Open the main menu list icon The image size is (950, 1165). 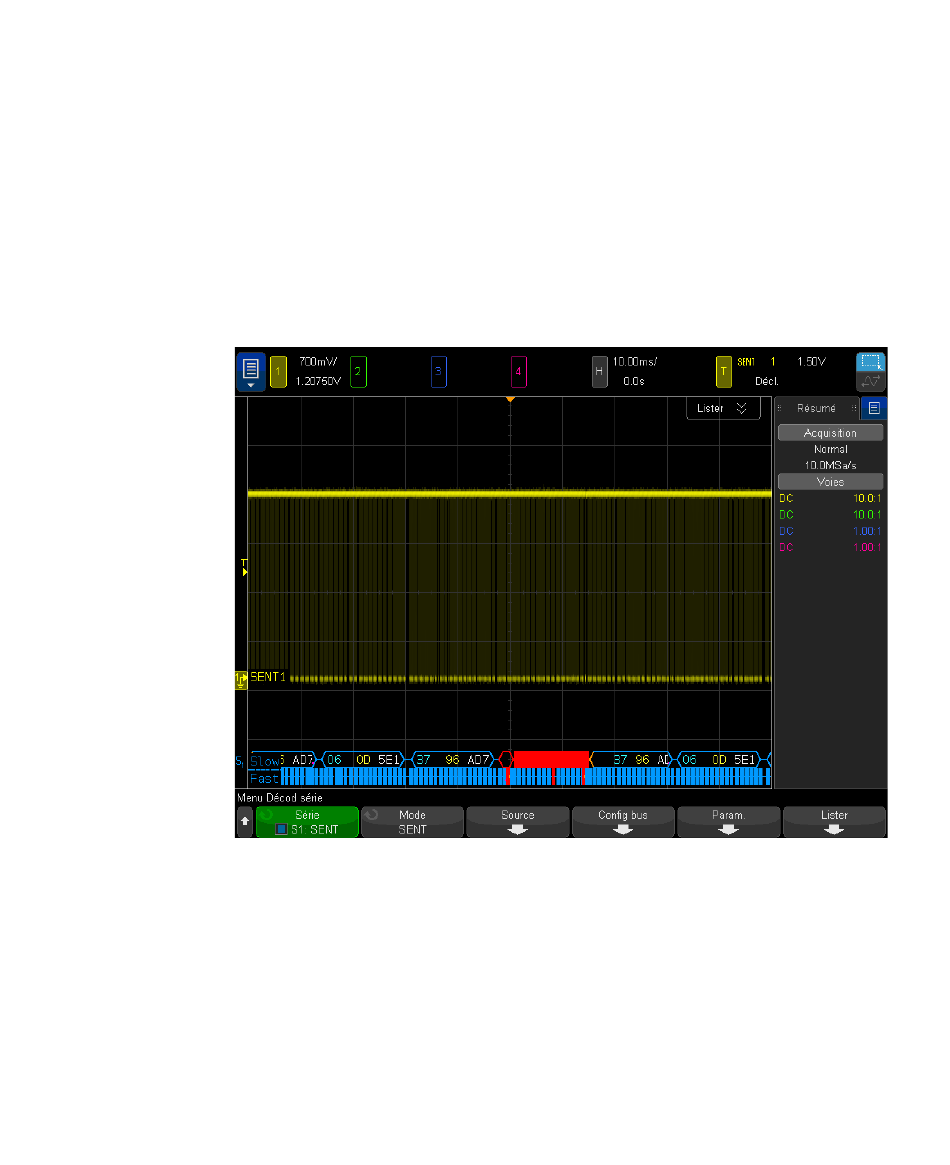pos(250,371)
